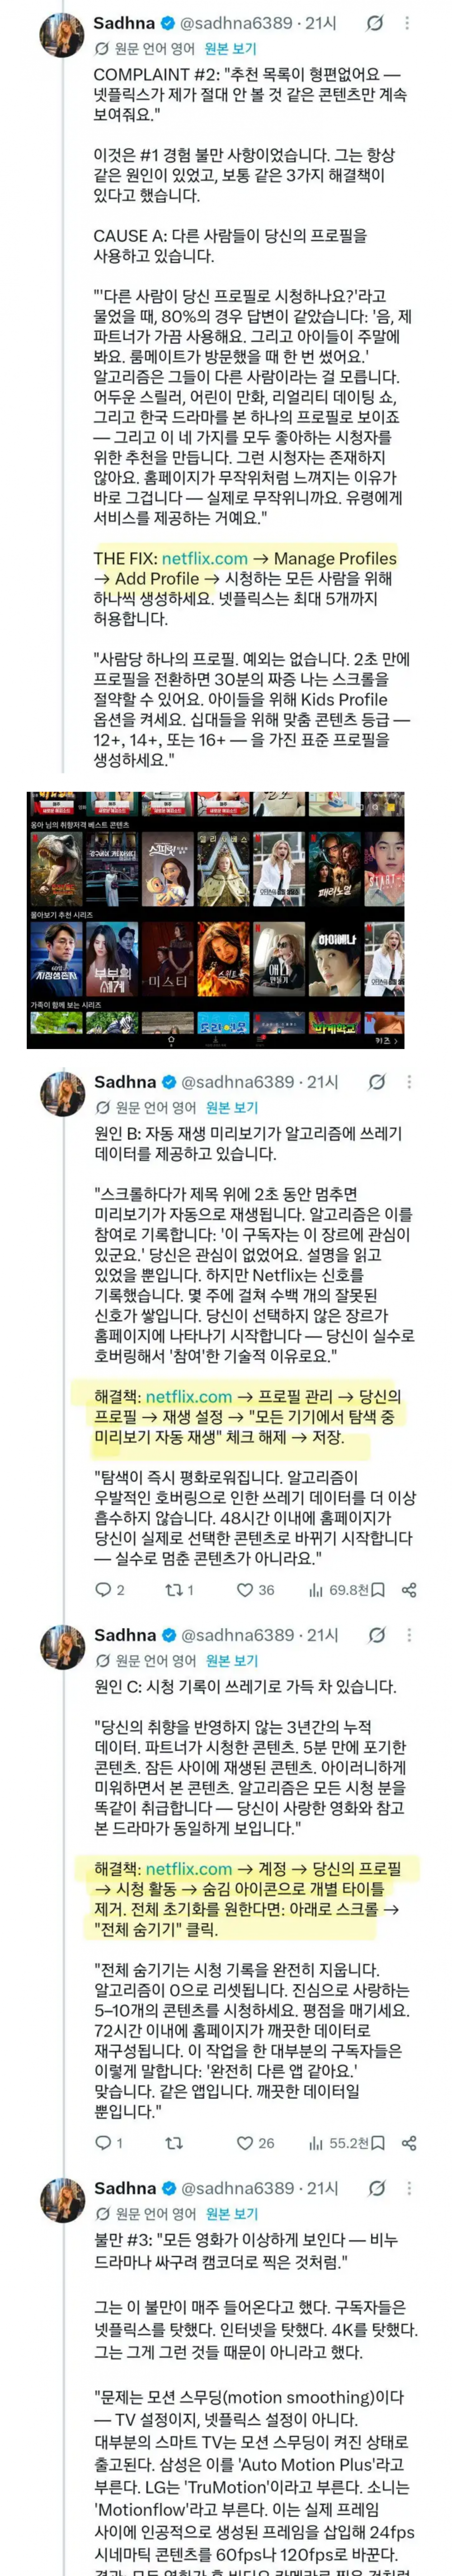Like the tweet with 36 likes

(x=255, y=1589)
